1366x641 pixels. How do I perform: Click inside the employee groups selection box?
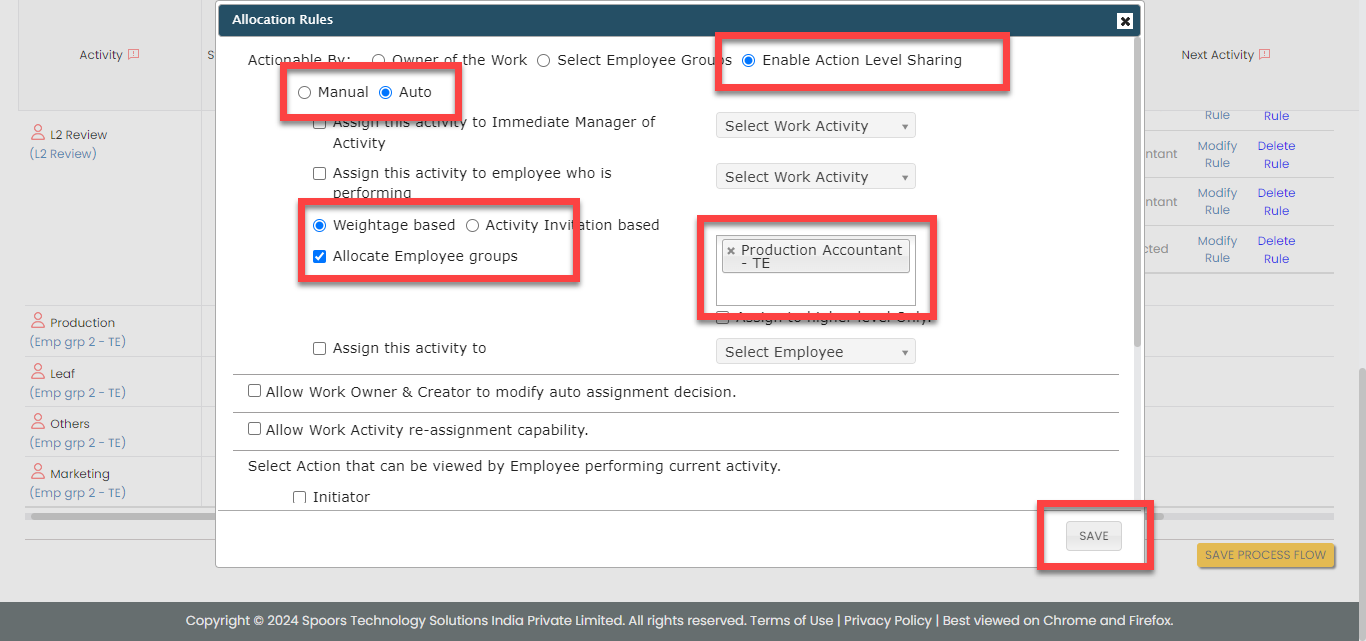(x=815, y=290)
